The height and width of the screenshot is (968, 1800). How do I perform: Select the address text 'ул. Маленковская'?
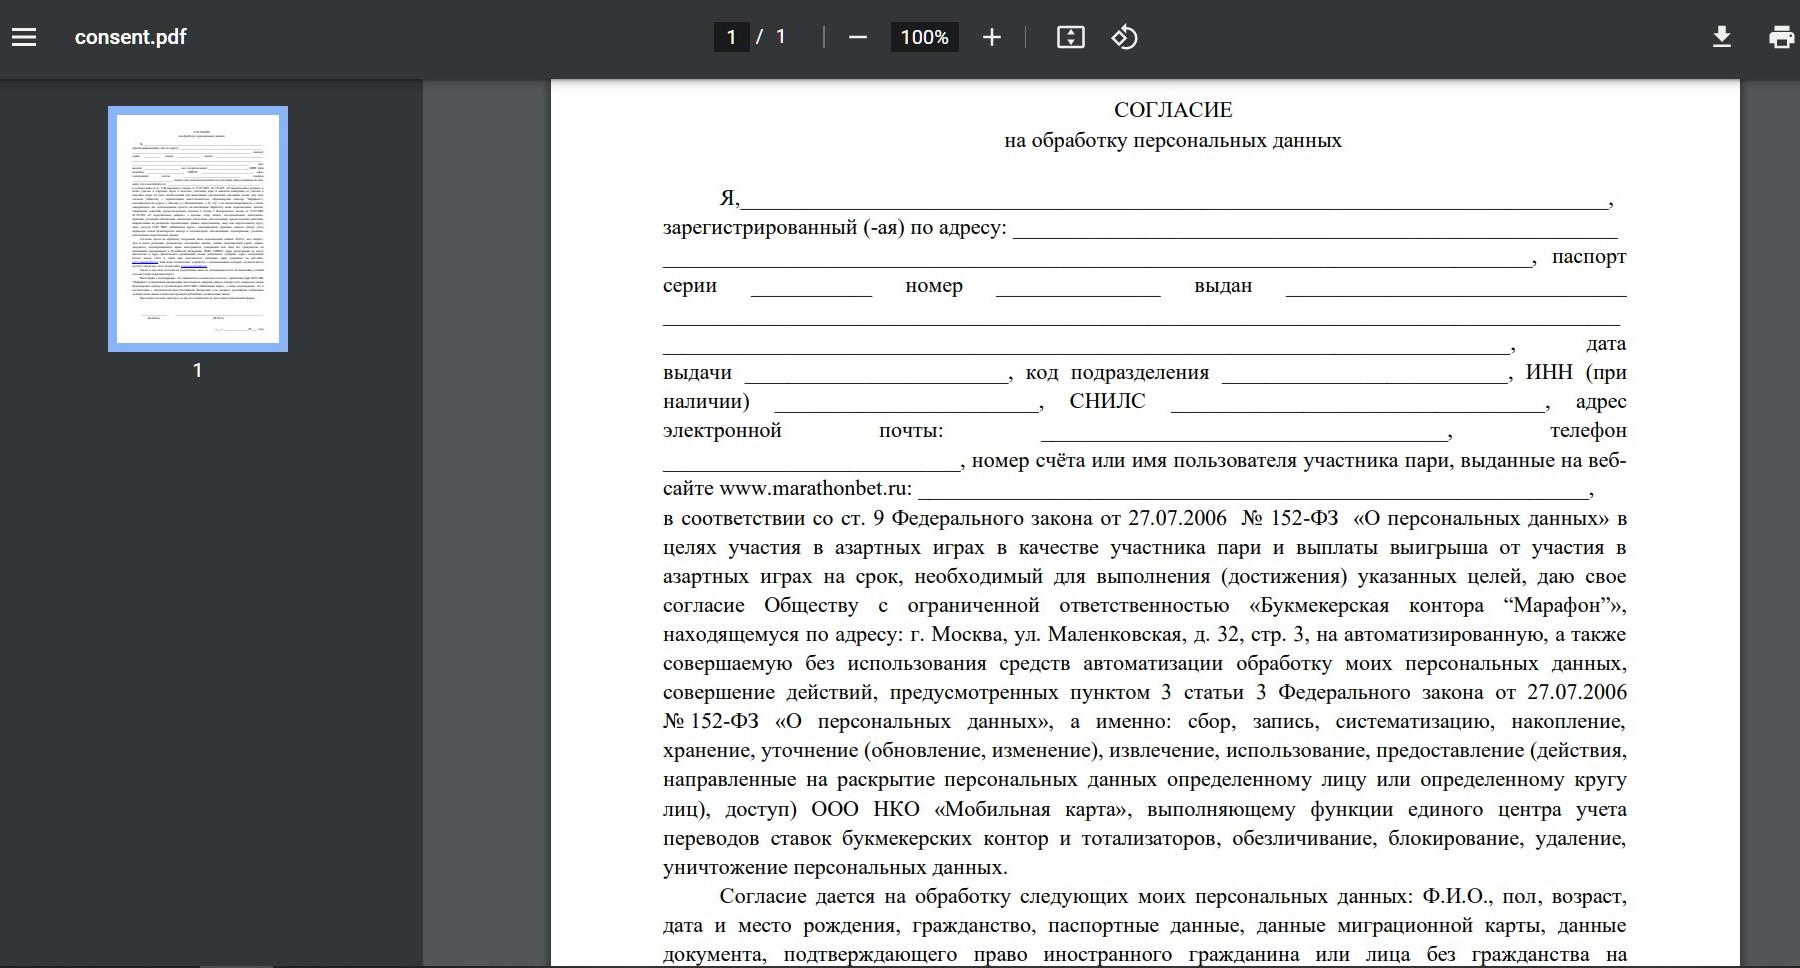[x=1097, y=634]
